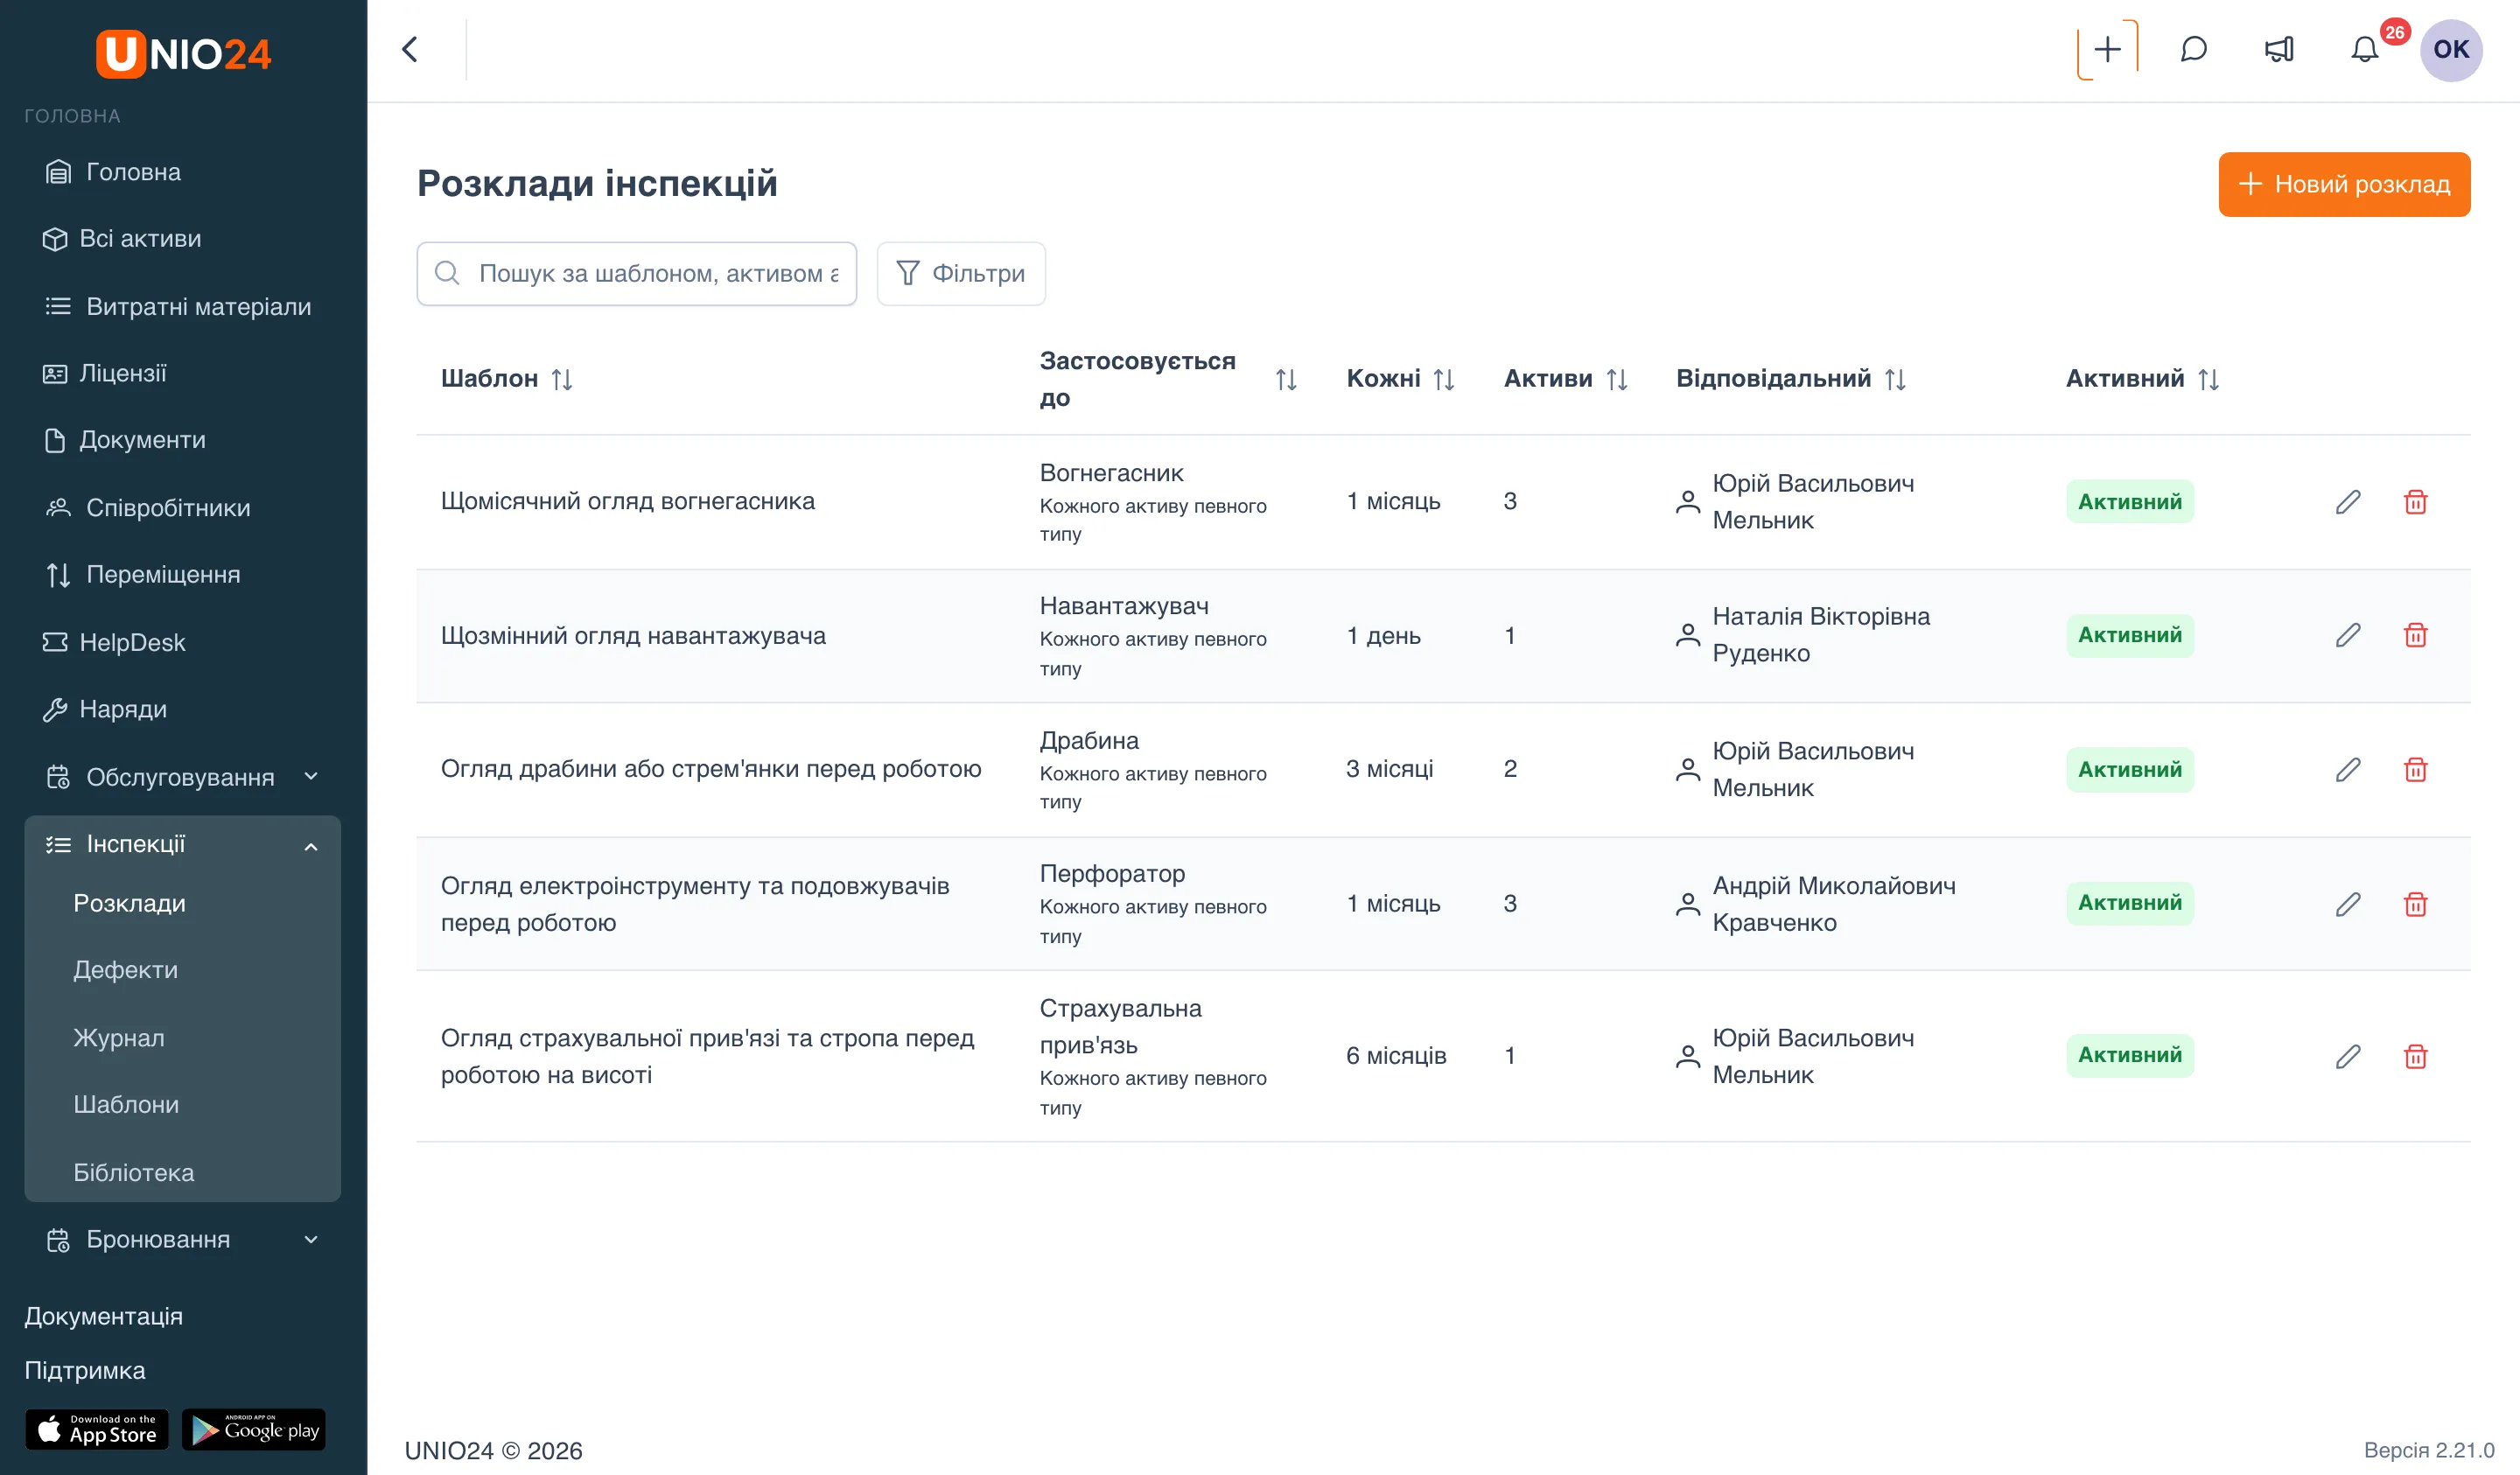
Task: Click the UNIO24 logo
Action: [183, 54]
